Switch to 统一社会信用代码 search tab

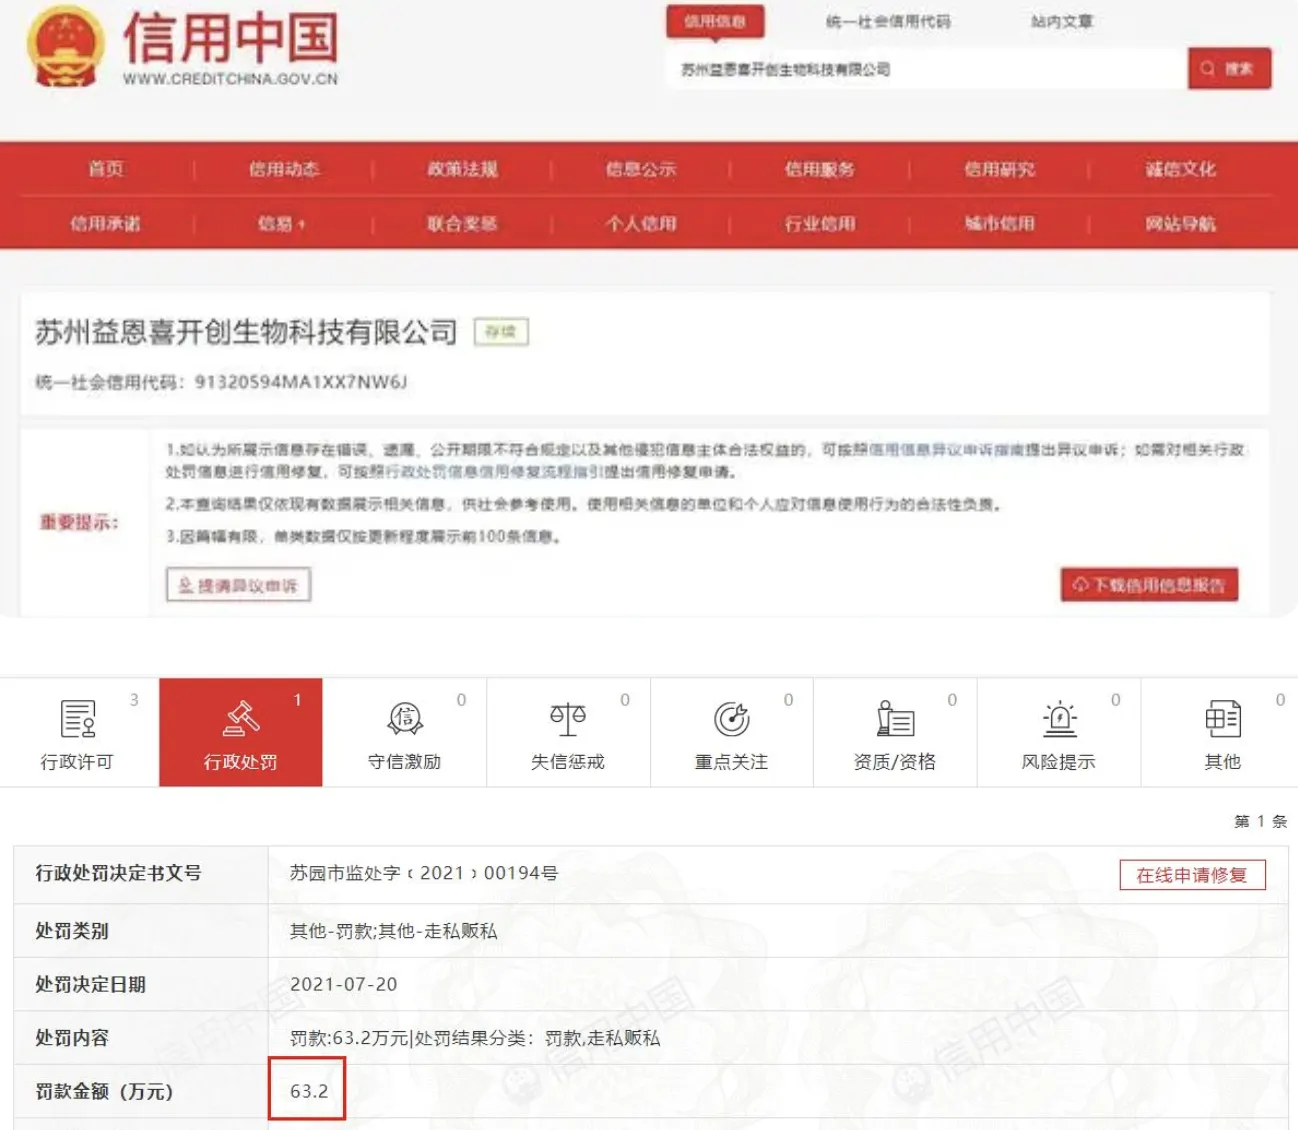pyautogui.click(x=888, y=21)
